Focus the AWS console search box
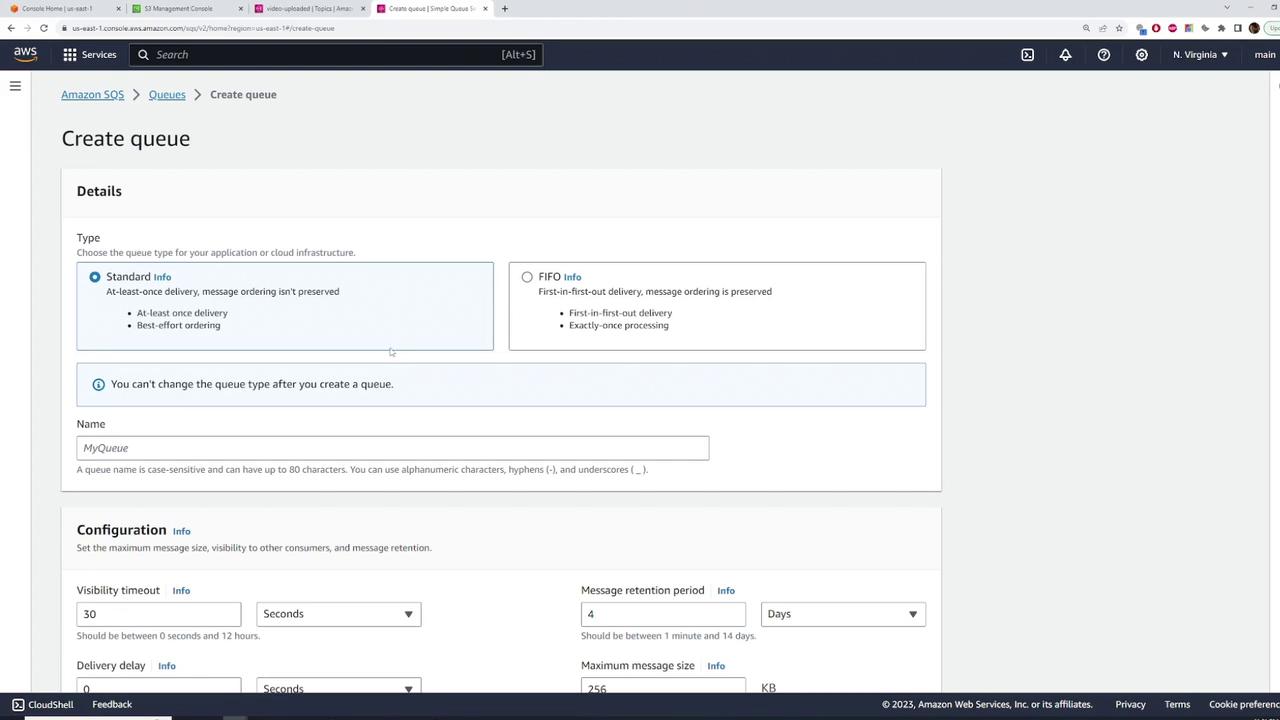 [336, 55]
